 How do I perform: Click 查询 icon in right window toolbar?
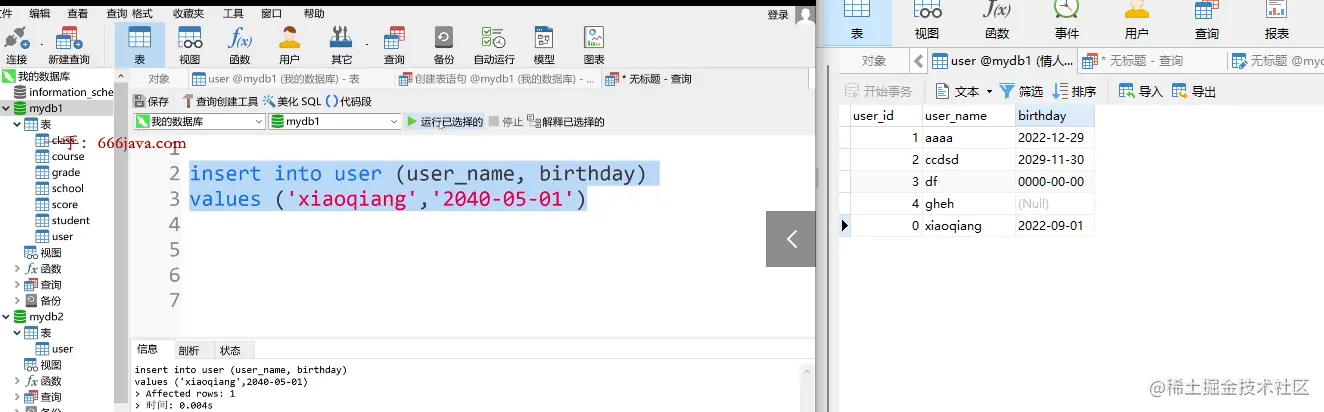(1207, 20)
